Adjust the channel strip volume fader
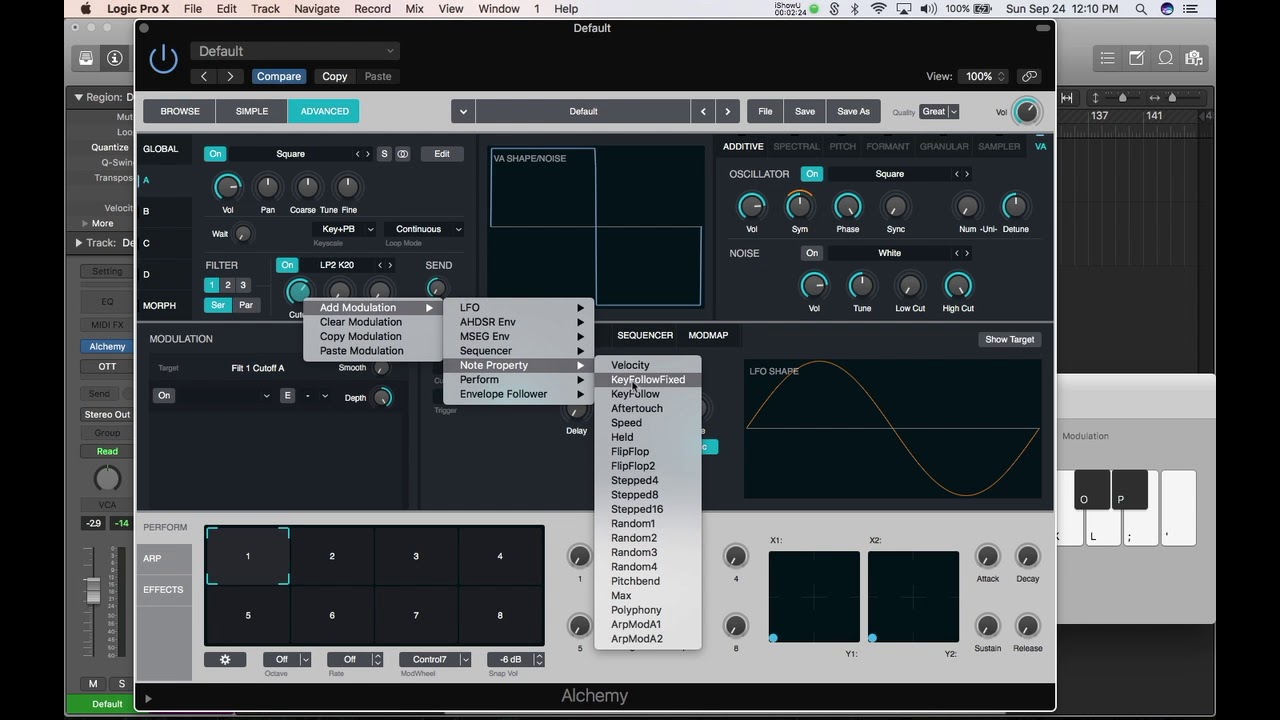This screenshot has height=720, width=1280. pos(93,590)
